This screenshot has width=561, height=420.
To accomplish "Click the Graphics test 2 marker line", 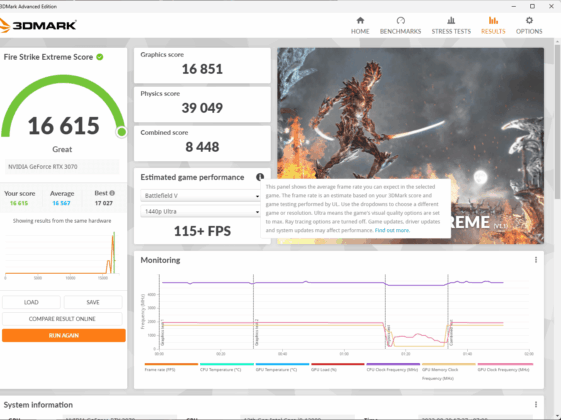I will tap(254, 311).
